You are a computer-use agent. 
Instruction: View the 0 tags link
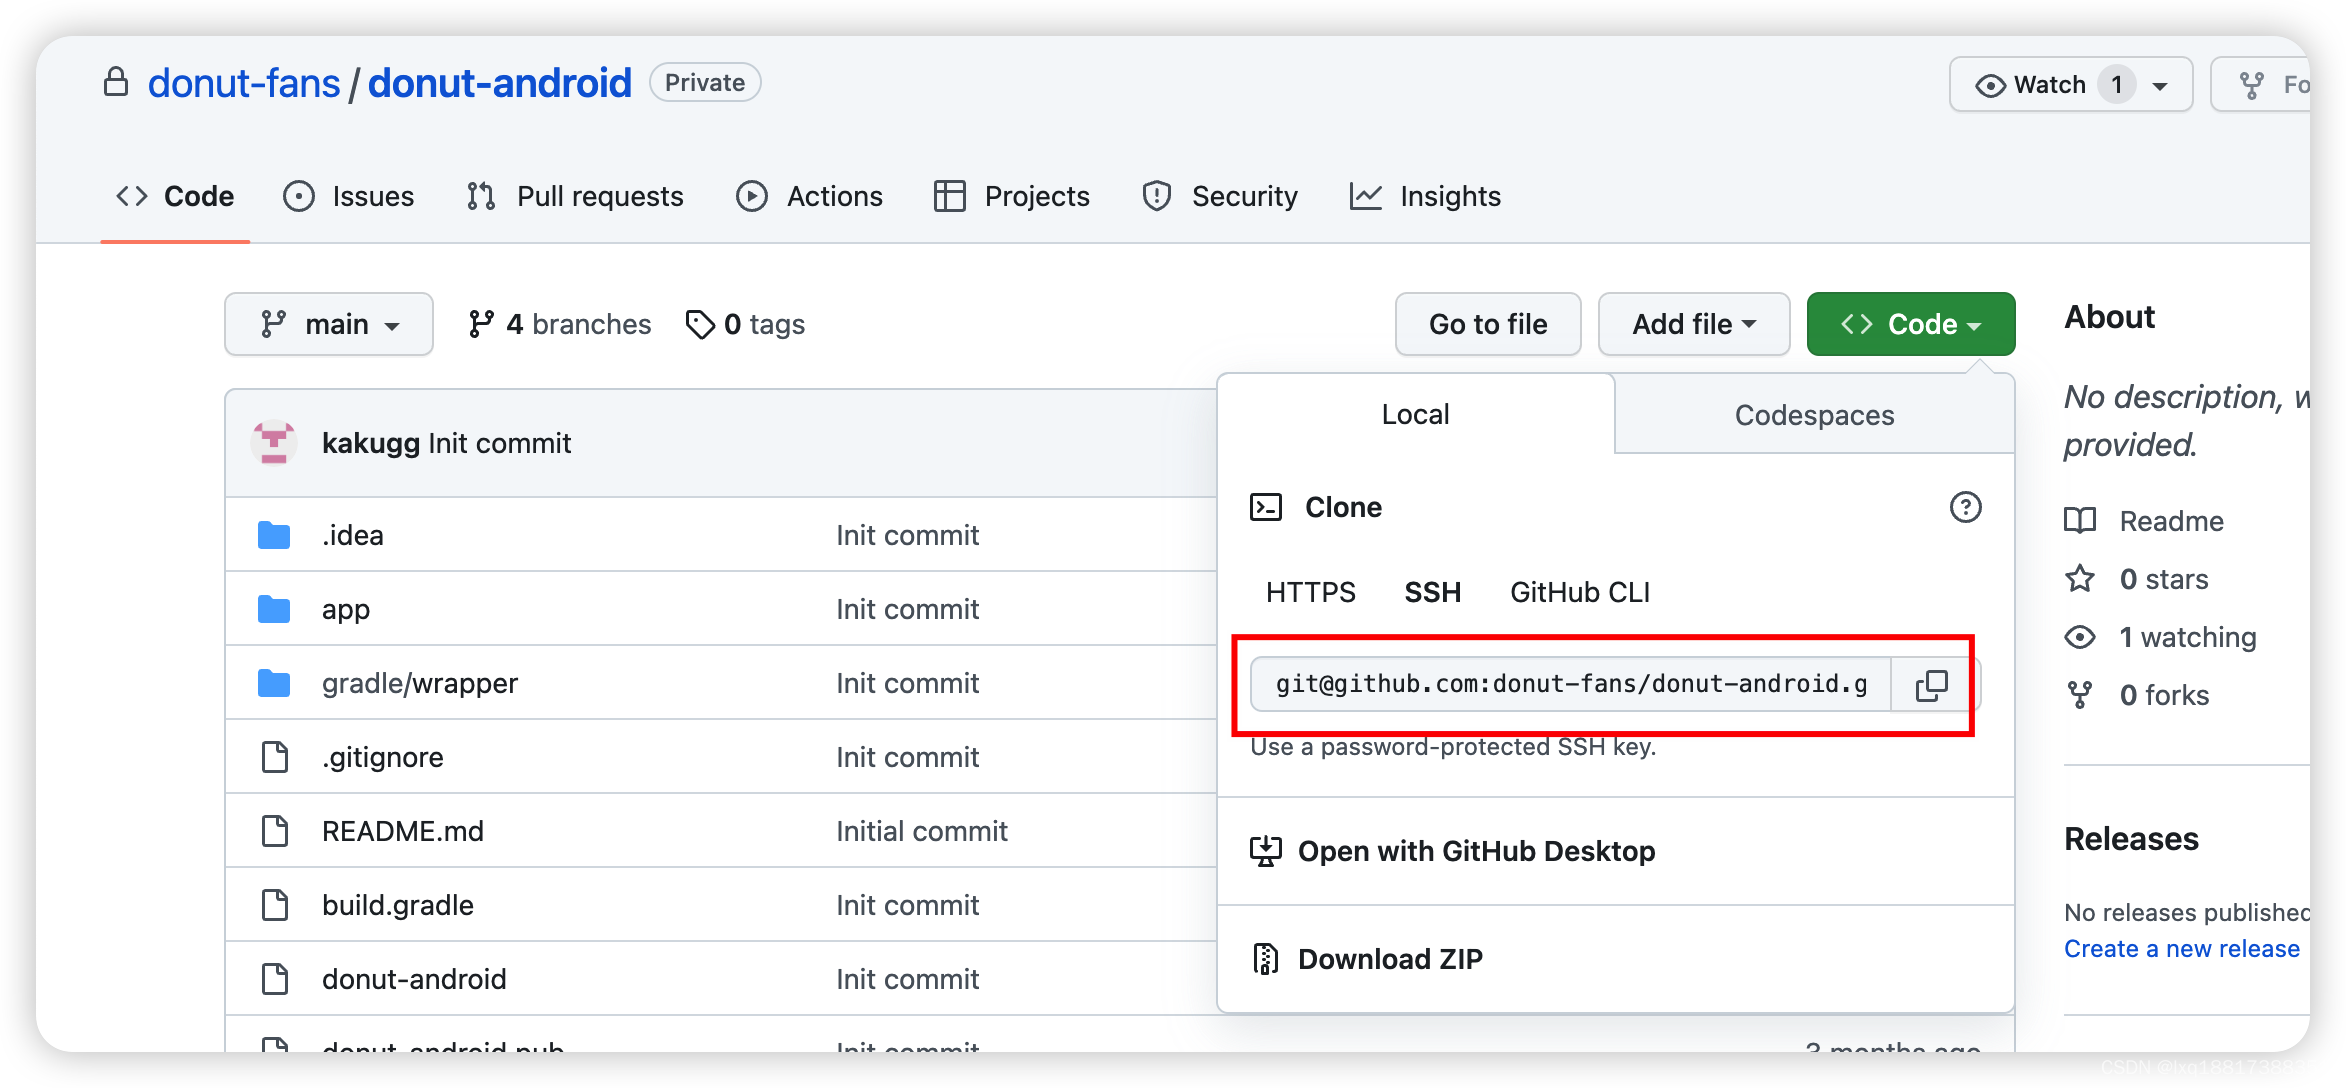pos(746,325)
